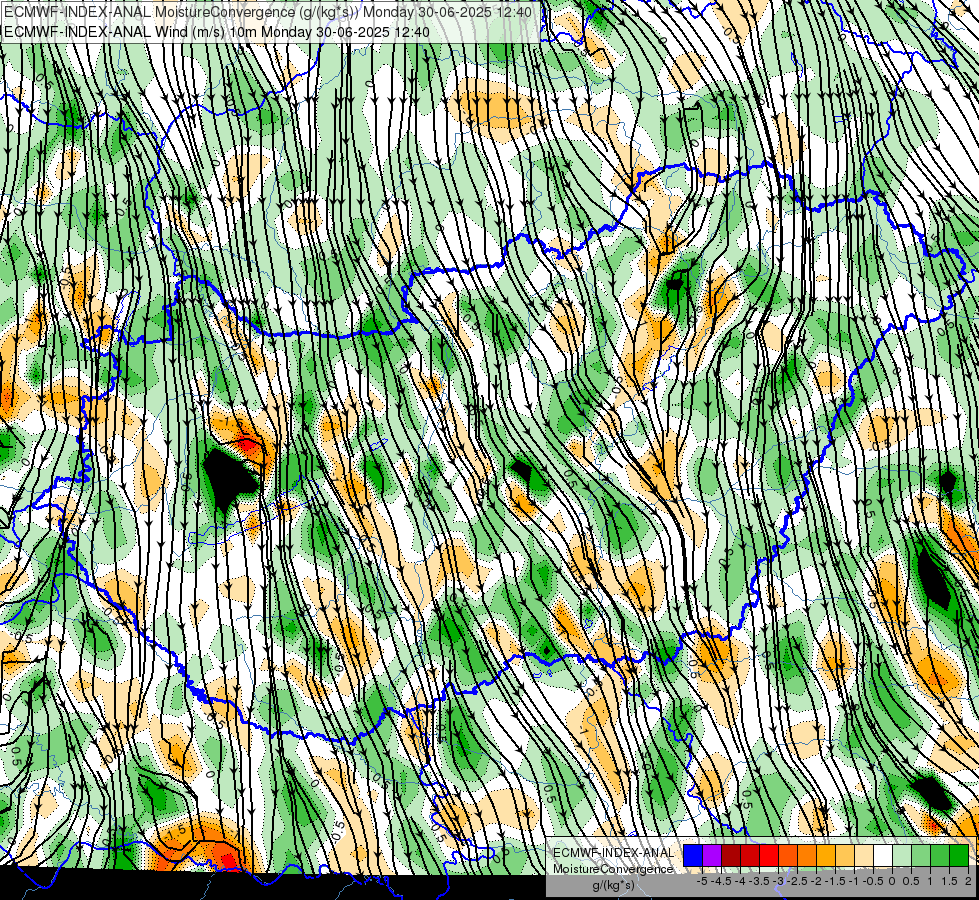Click the -2 tick label on legend scale
Viewport: 979px width, 900px height.
point(816,881)
